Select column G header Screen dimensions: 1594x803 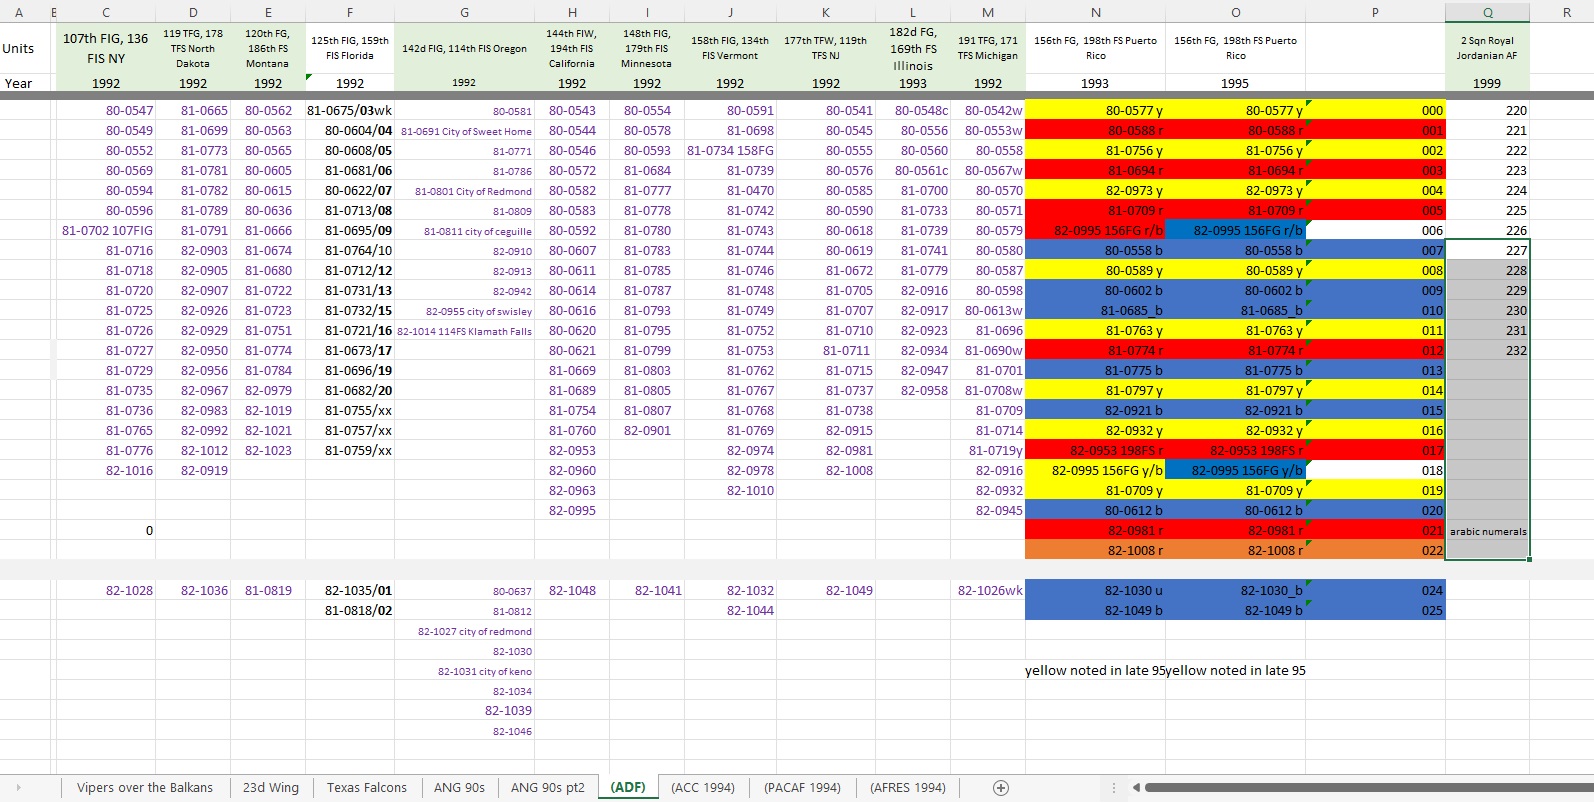(464, 12)
